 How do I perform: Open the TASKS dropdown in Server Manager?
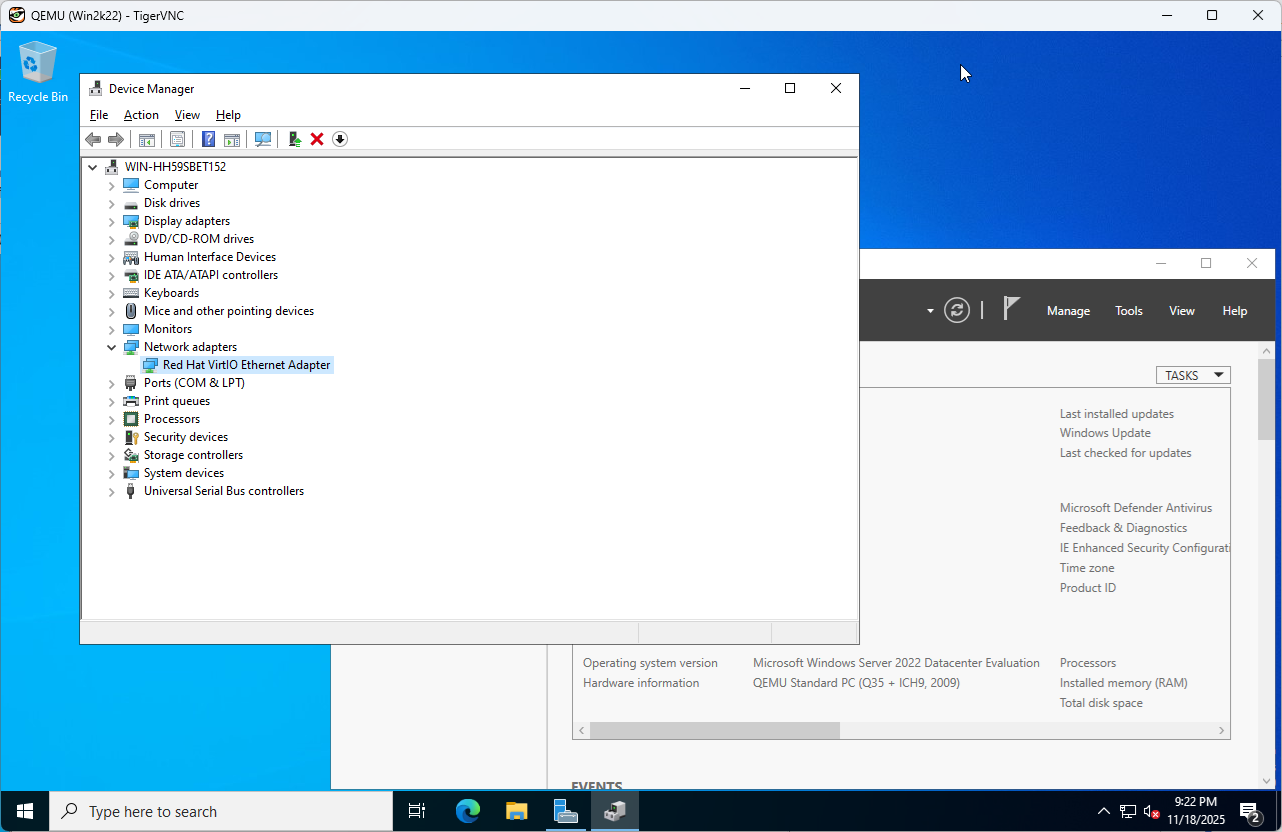click(1192, 375)
